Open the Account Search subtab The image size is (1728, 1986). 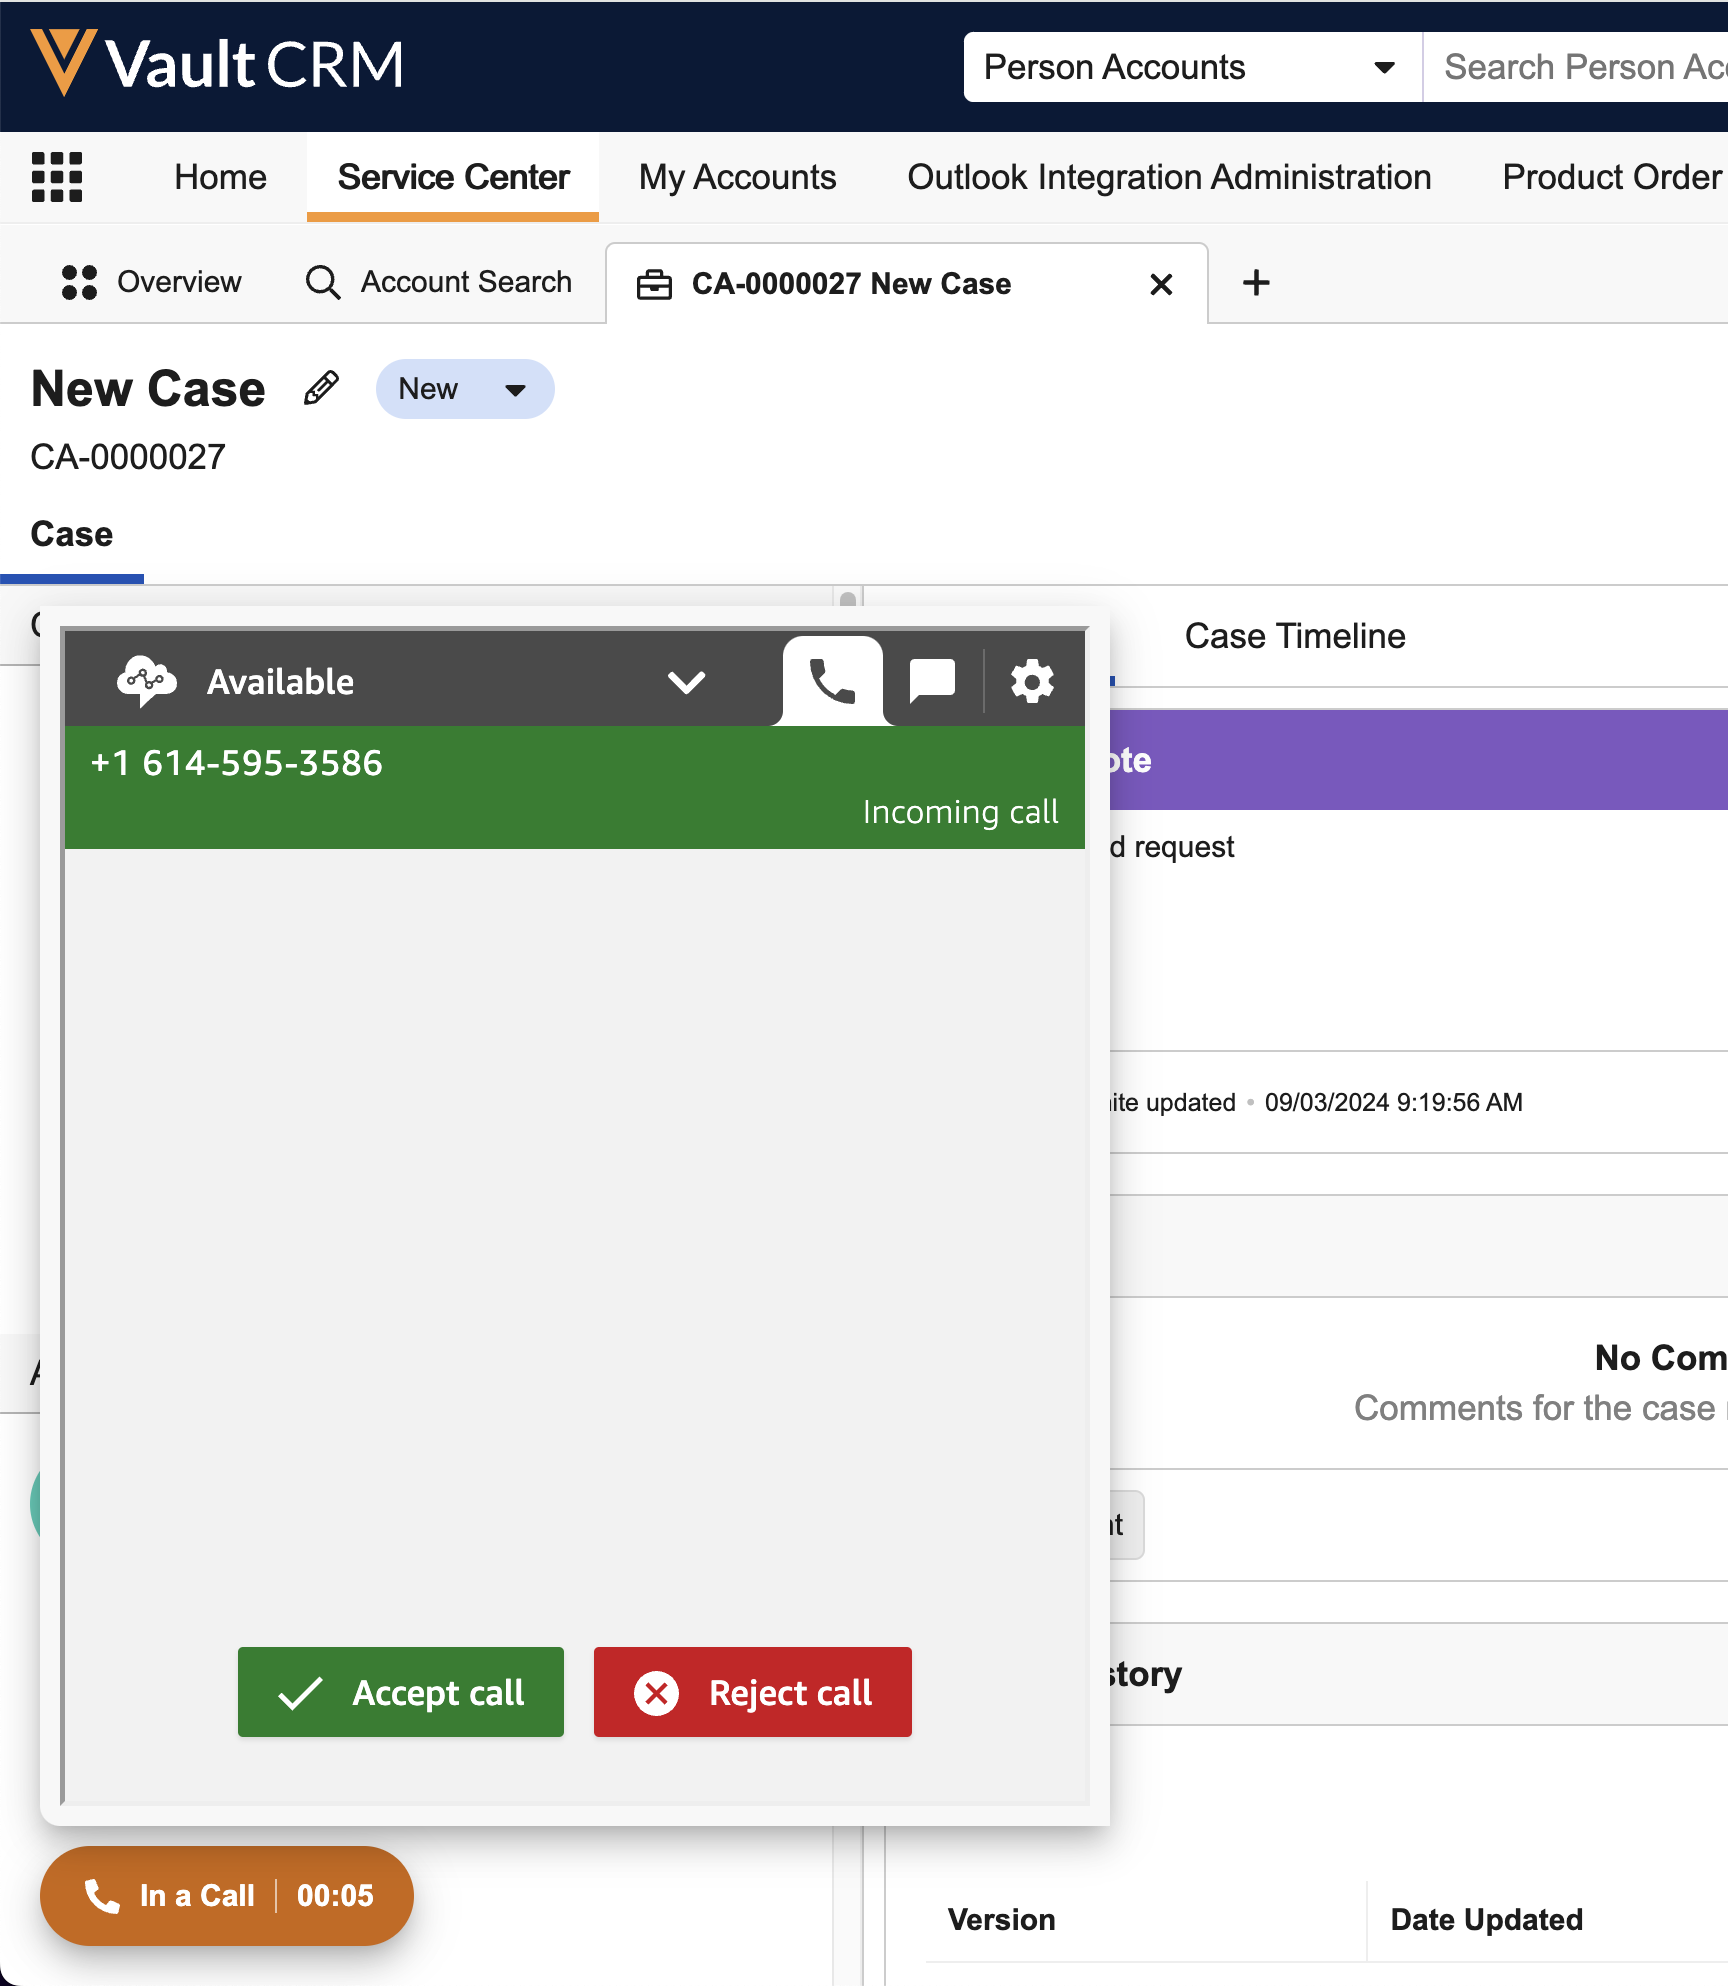(x=439, y=283)
